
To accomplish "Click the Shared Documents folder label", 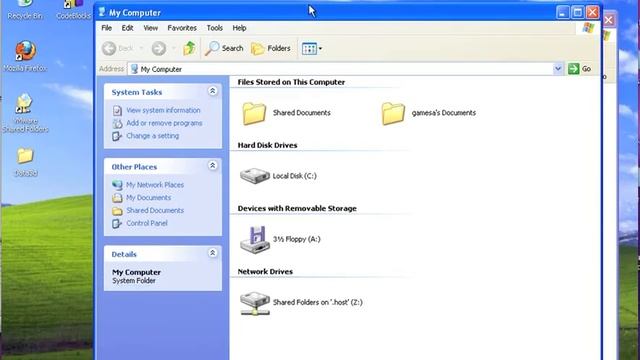I will (x=302, y=113).
